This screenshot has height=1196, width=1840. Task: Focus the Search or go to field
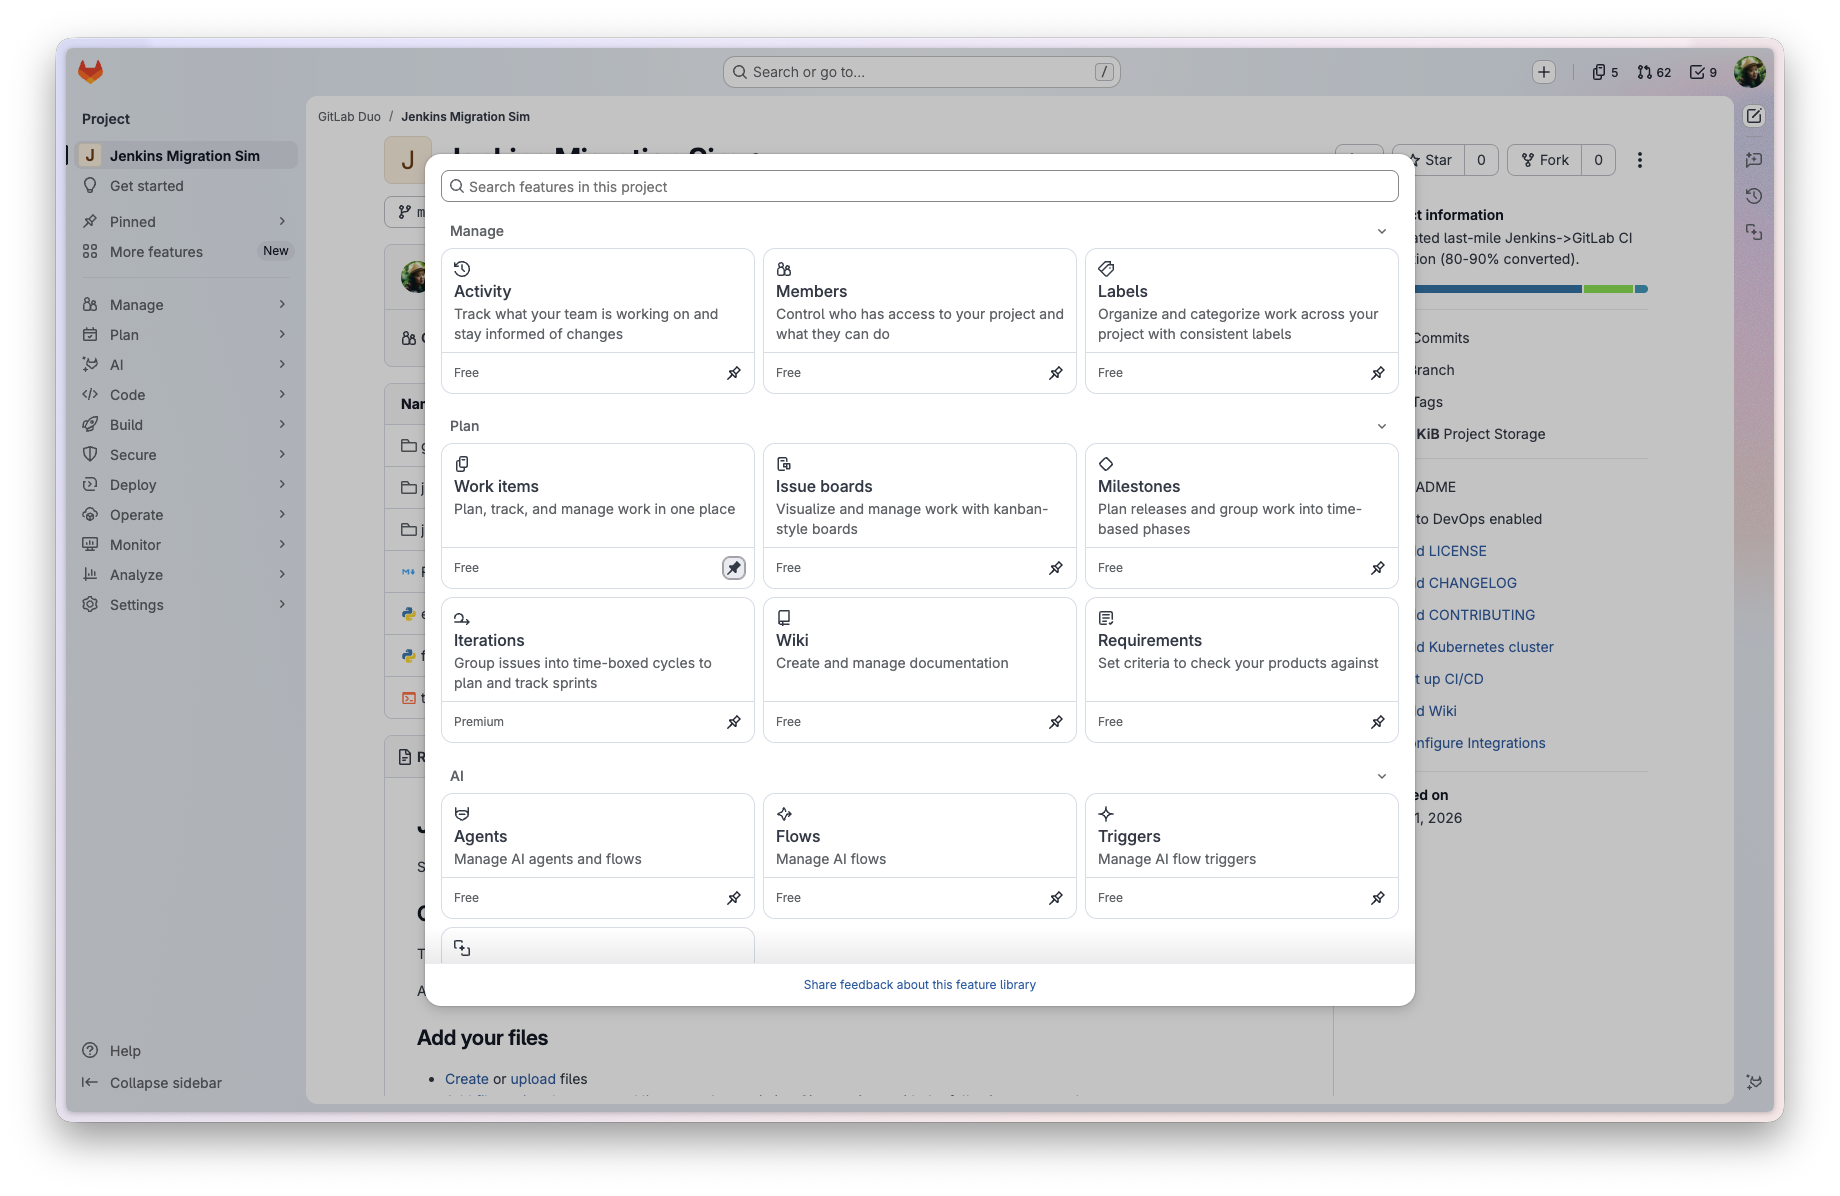click(922, 72)
